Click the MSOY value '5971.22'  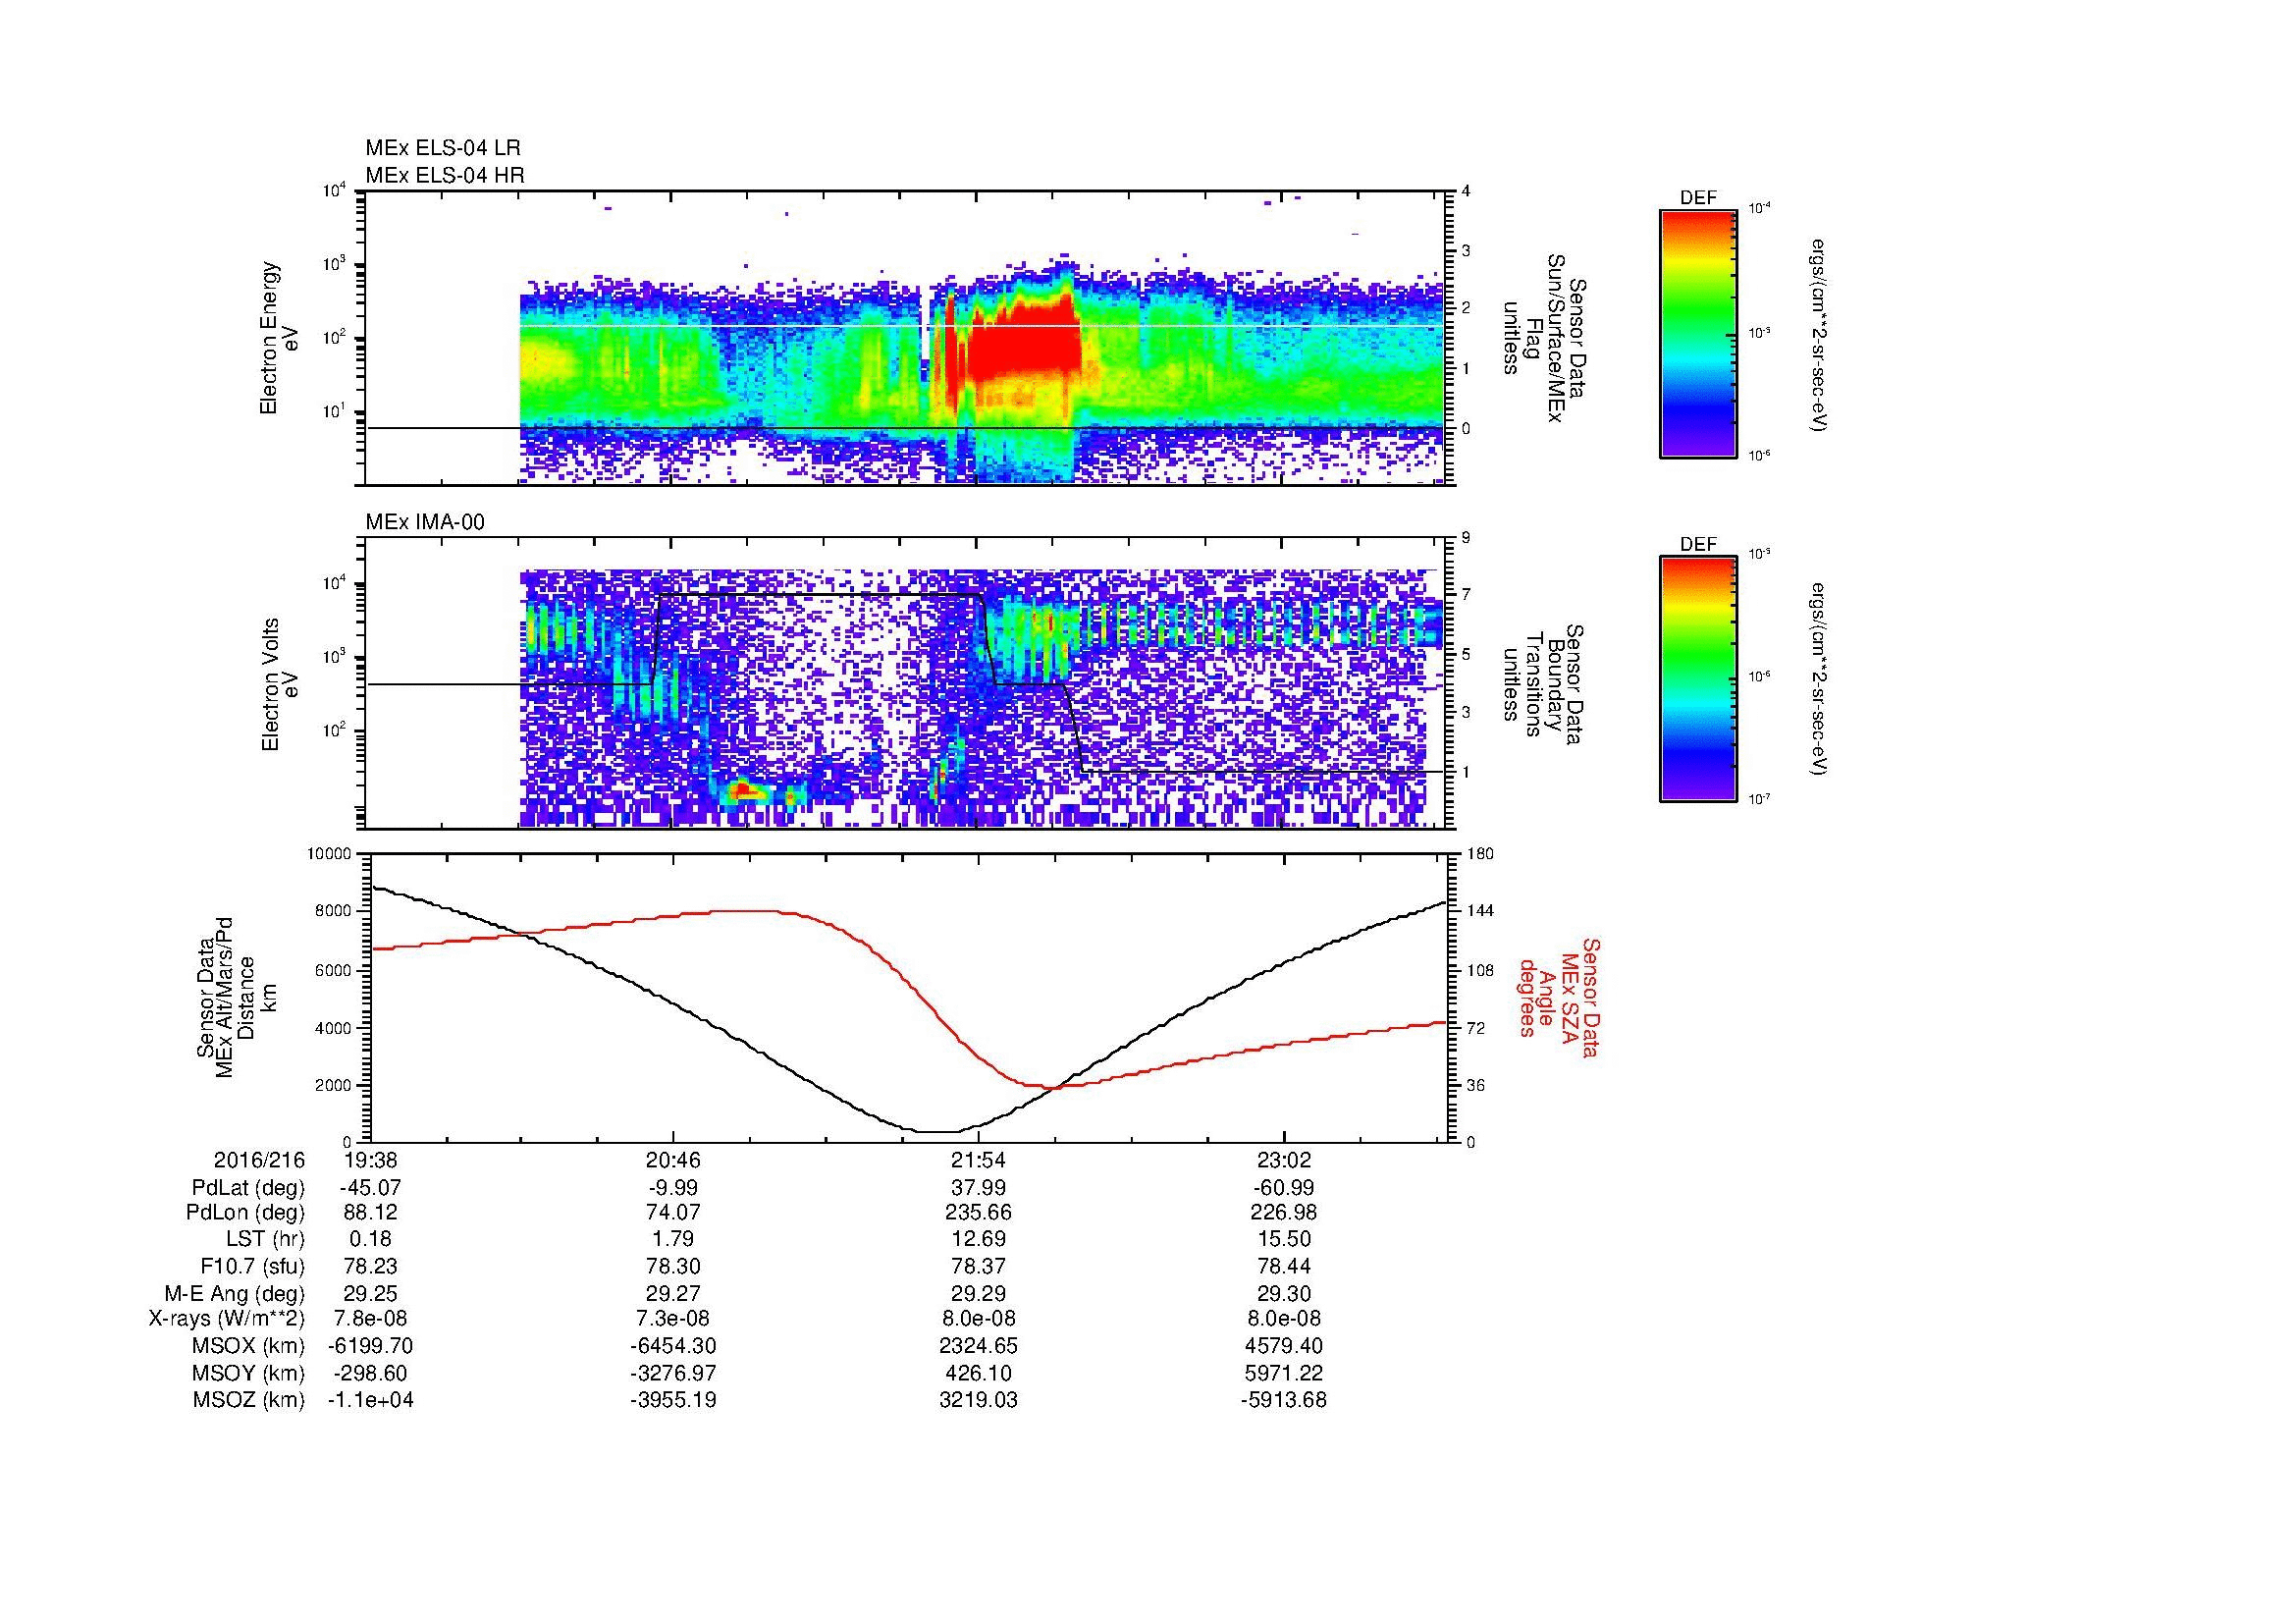click(x=1283, y=1374)
